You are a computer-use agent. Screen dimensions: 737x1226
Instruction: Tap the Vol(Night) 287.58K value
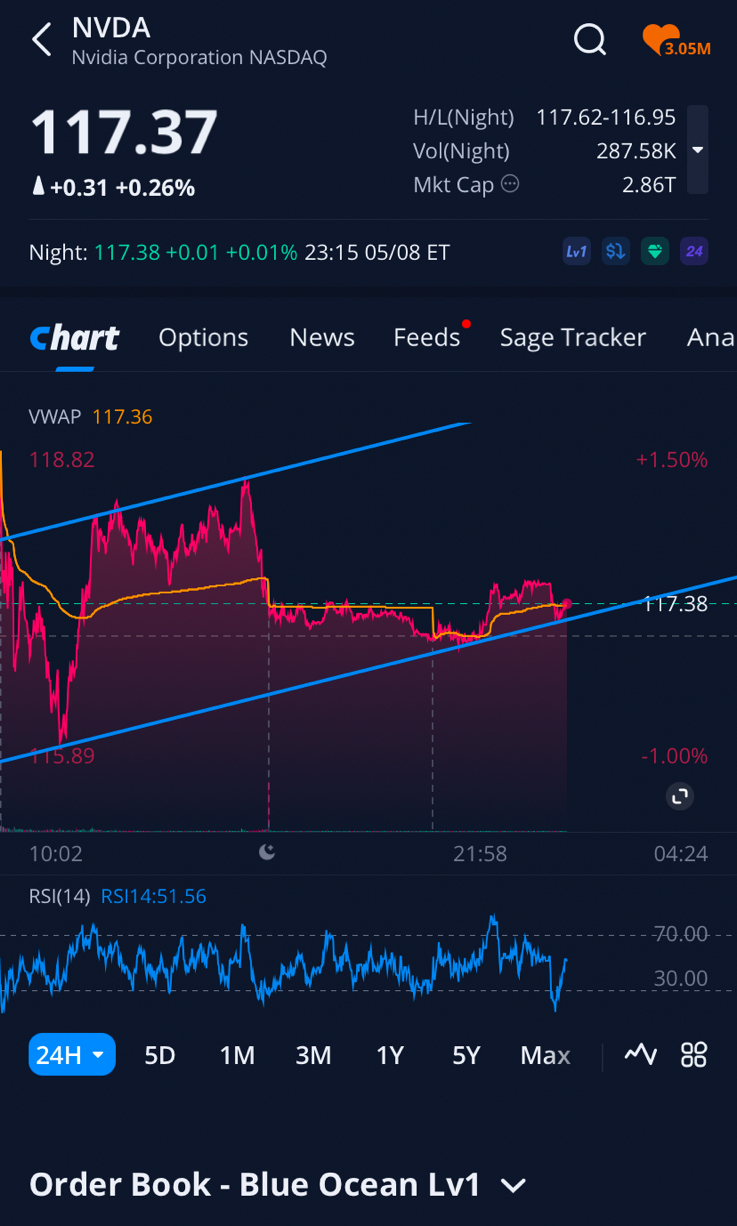pos(637,151)
